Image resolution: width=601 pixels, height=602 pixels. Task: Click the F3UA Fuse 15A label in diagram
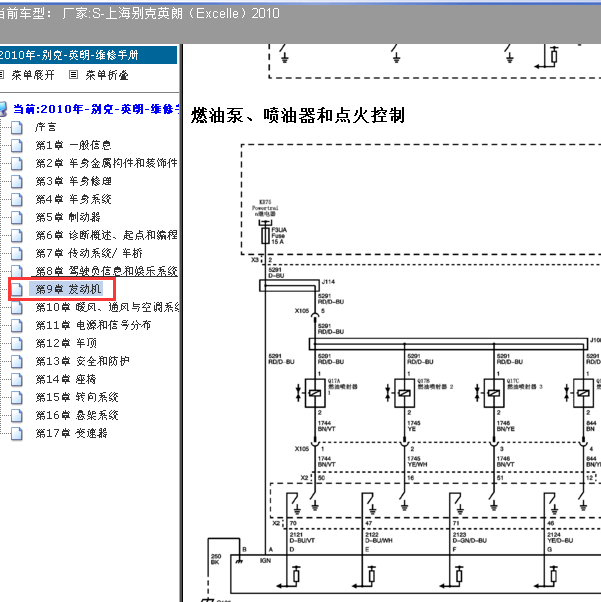[279, 236]
